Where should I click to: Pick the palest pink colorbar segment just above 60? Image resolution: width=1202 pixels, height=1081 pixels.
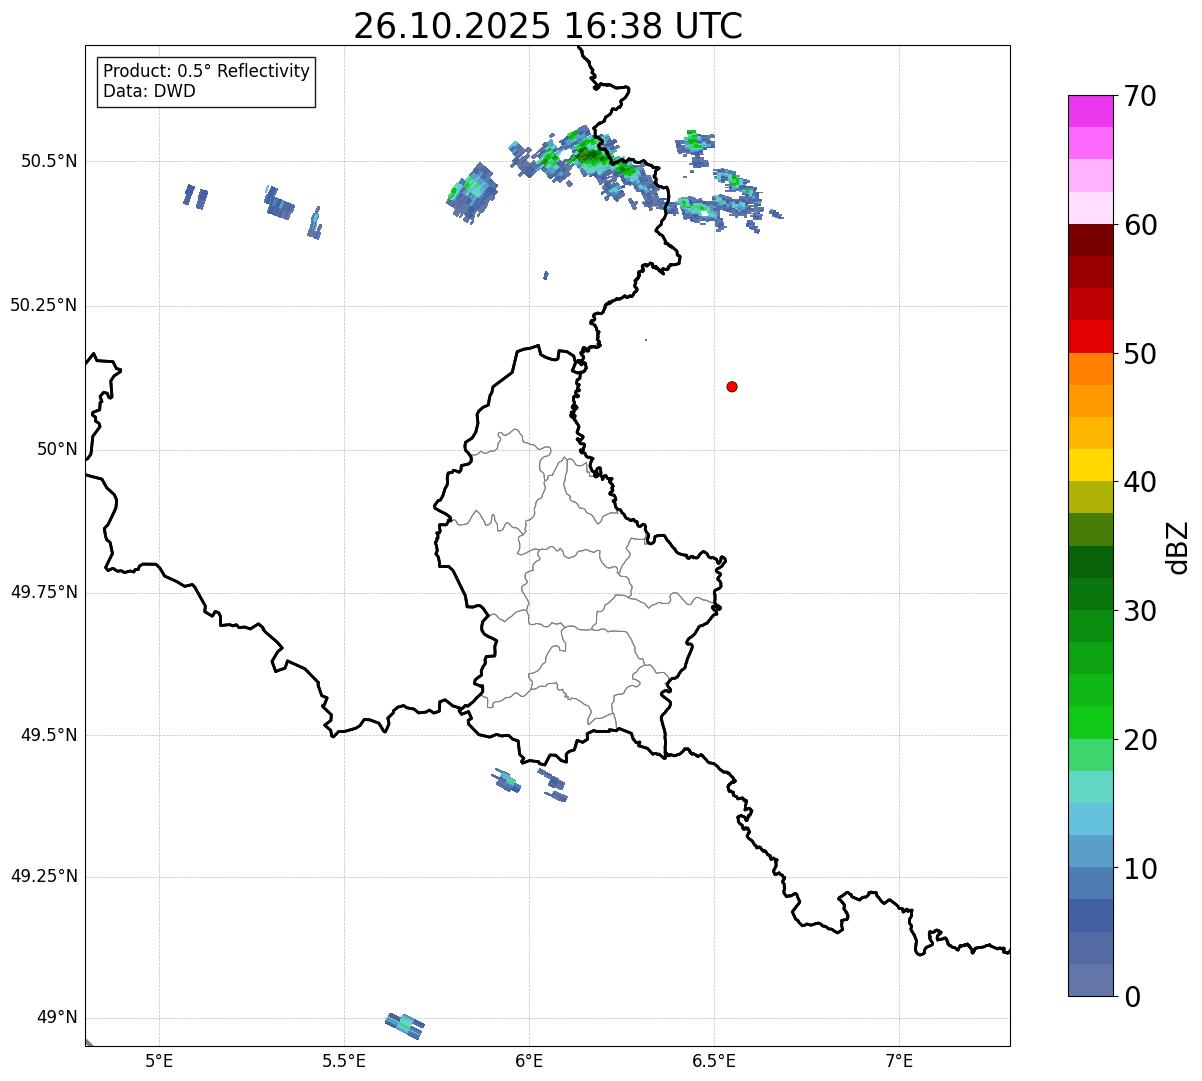(1091, 208)
